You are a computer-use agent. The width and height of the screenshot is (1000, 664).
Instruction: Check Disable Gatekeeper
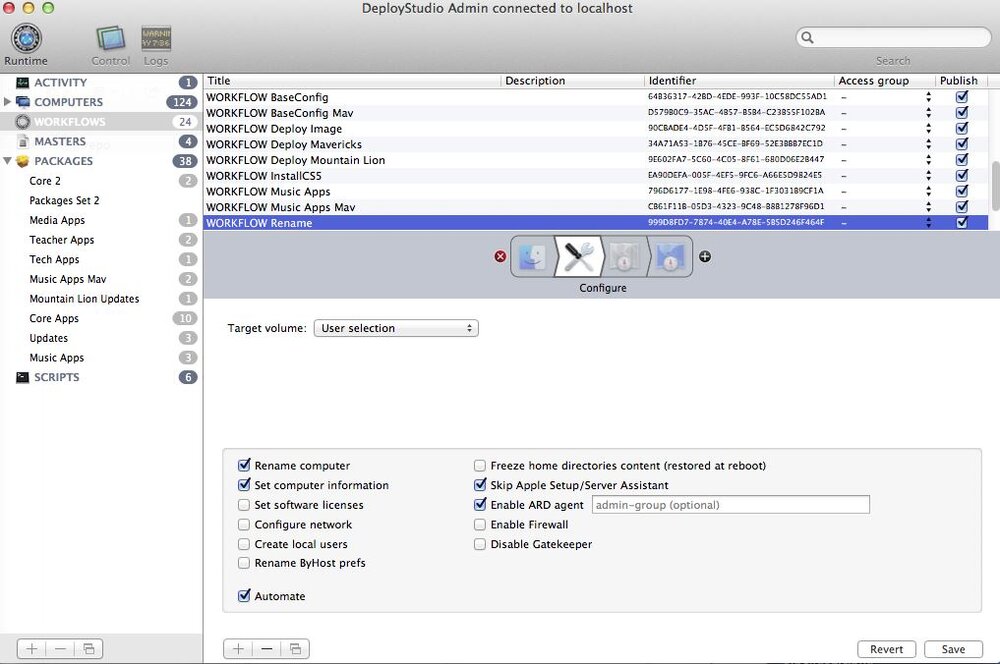(480, 544)
